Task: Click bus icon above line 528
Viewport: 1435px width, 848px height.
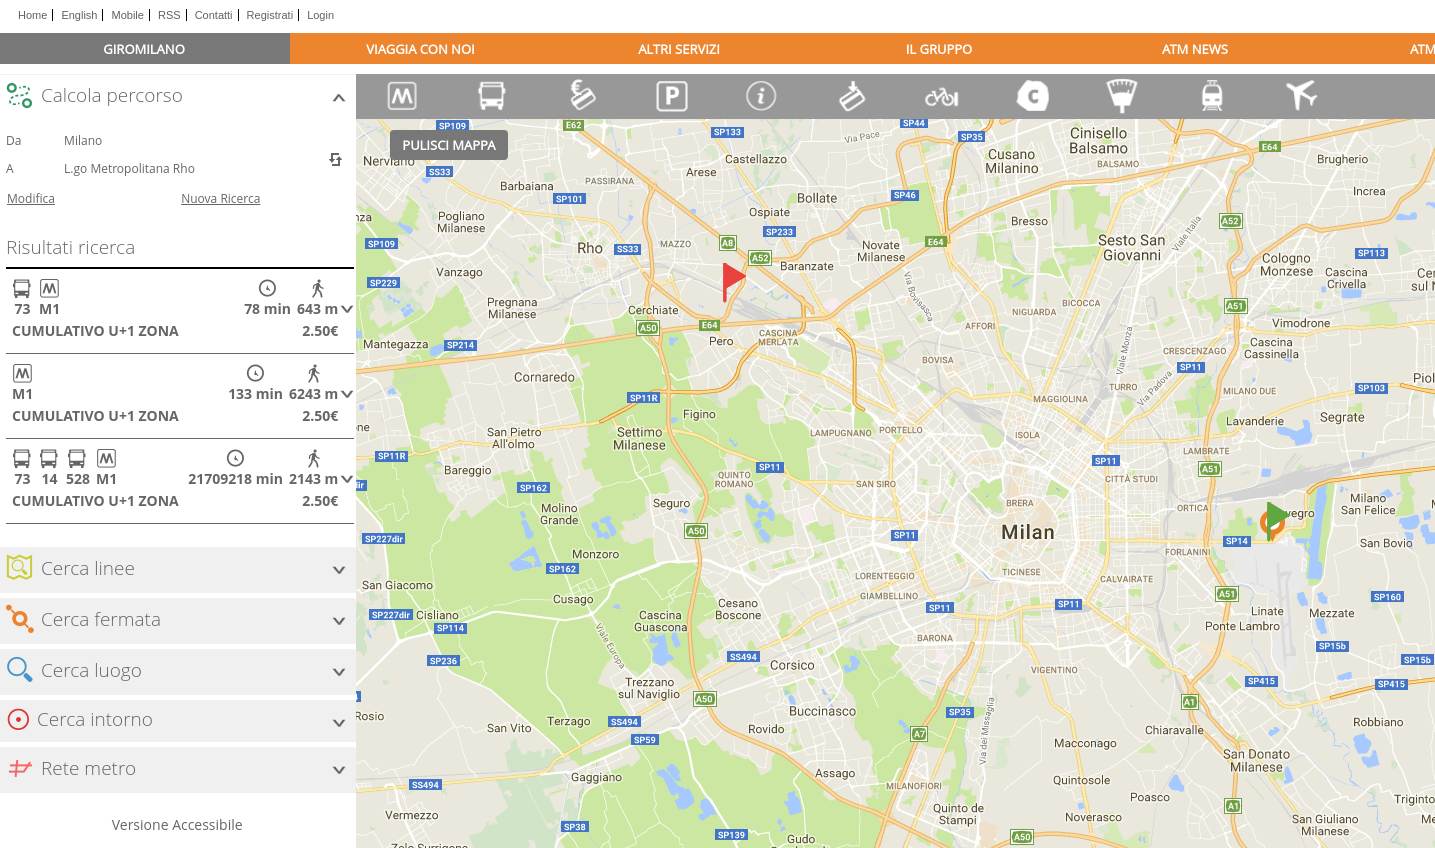Action: pyautogui.click(x=77, y=458)
